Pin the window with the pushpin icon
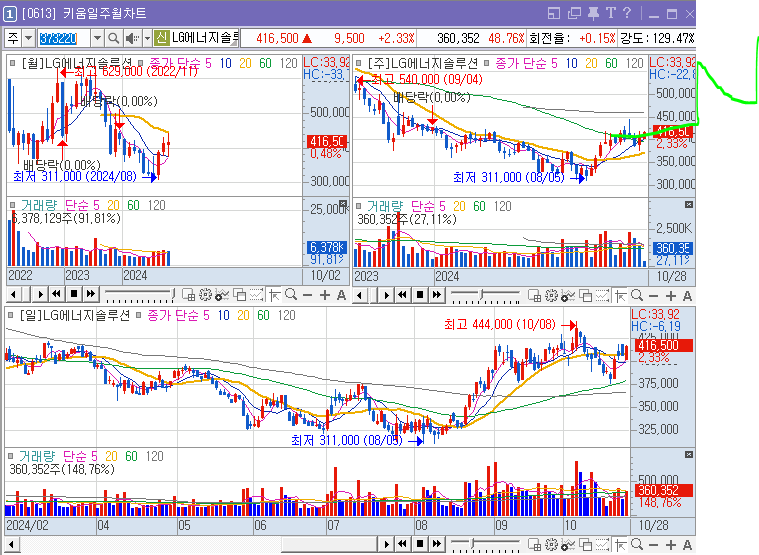The image size is (759, 555). click(593, 13)
